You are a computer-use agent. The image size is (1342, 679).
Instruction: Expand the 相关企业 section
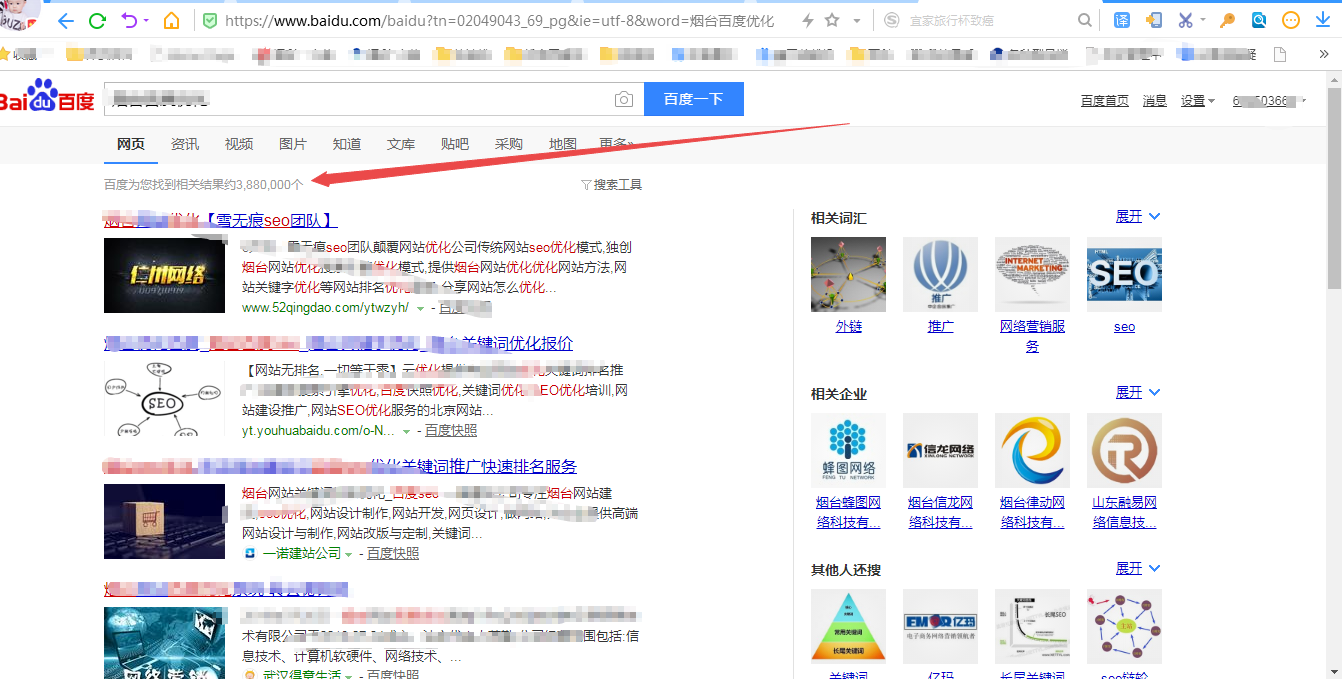coord(1138,392)
